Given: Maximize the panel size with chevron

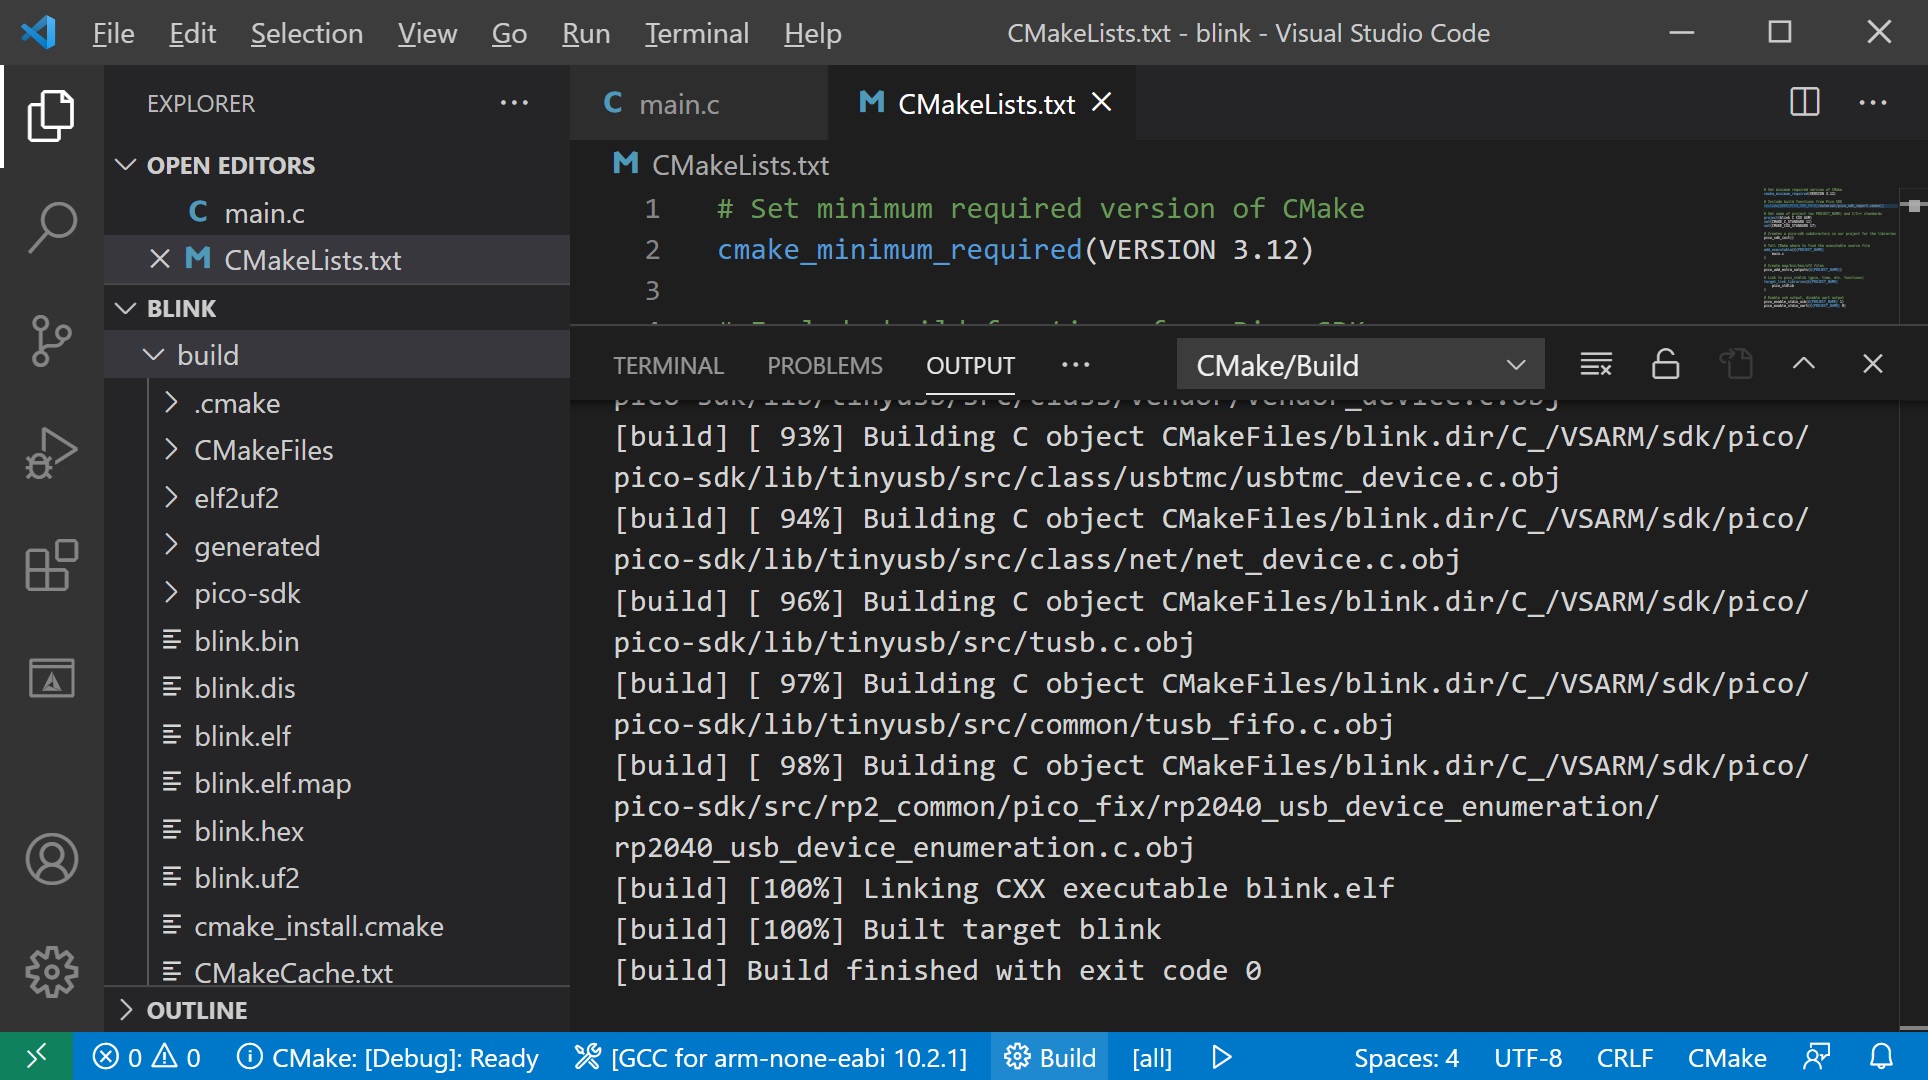Looking at the screenshot, I should 1803,365.
